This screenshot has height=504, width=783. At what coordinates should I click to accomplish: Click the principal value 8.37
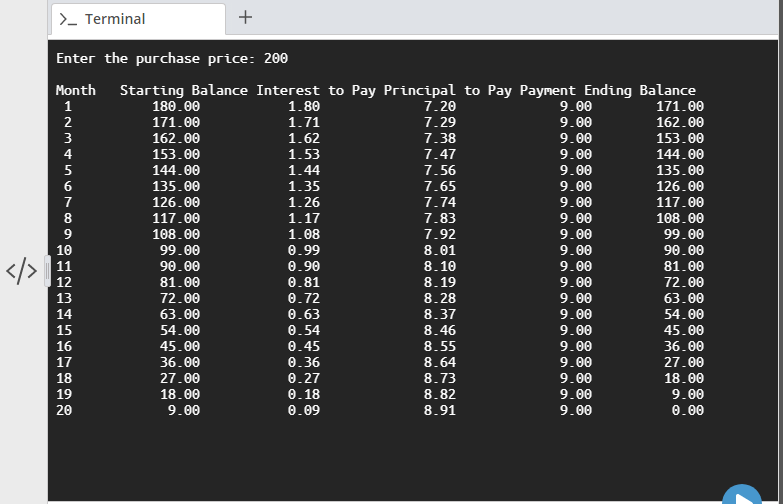click(439, 314)
